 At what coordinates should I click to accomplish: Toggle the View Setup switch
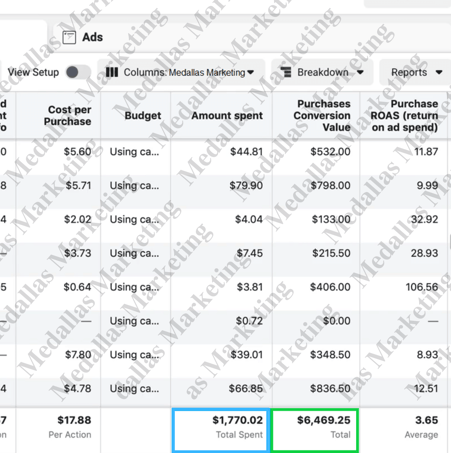tap(78, 72)
